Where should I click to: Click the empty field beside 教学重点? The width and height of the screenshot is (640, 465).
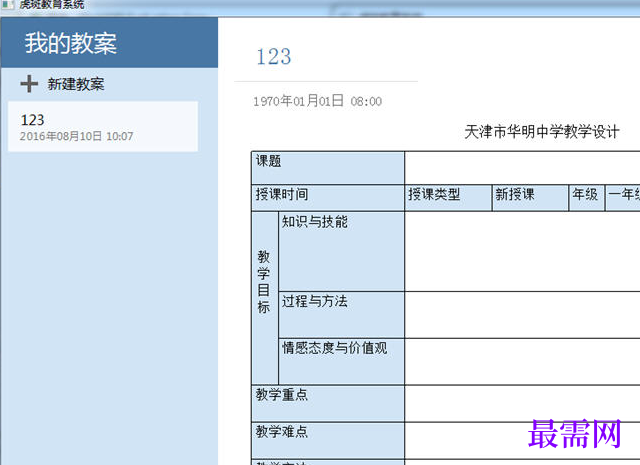pos(522,403)
